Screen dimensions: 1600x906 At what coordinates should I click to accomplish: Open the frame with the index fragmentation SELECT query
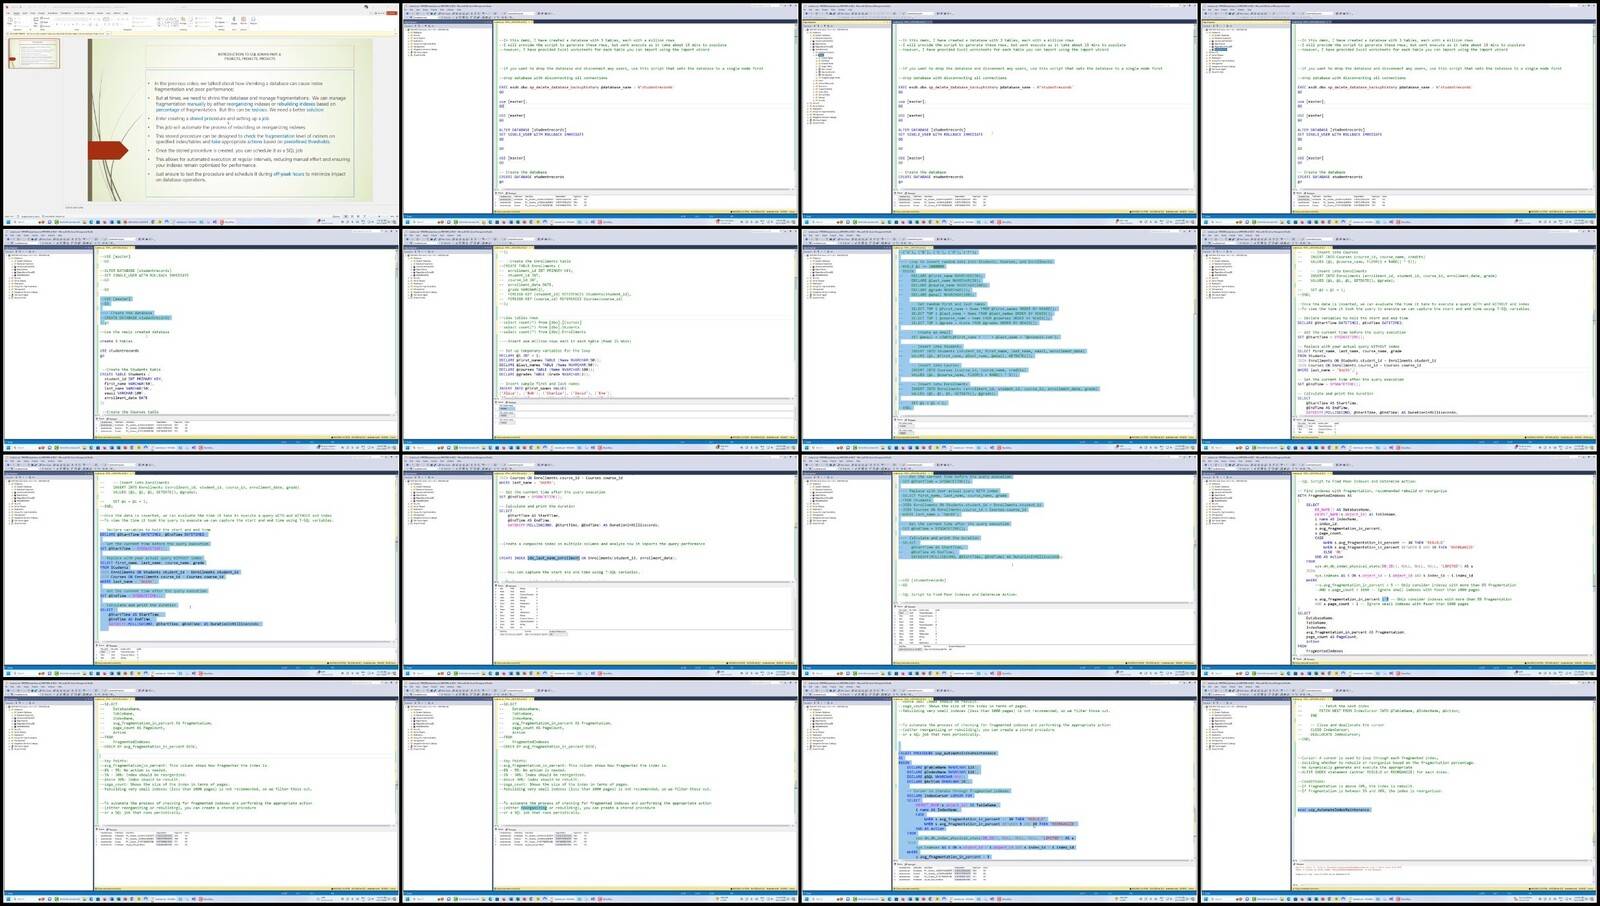pyautogui.click(x=1400, y=566)
